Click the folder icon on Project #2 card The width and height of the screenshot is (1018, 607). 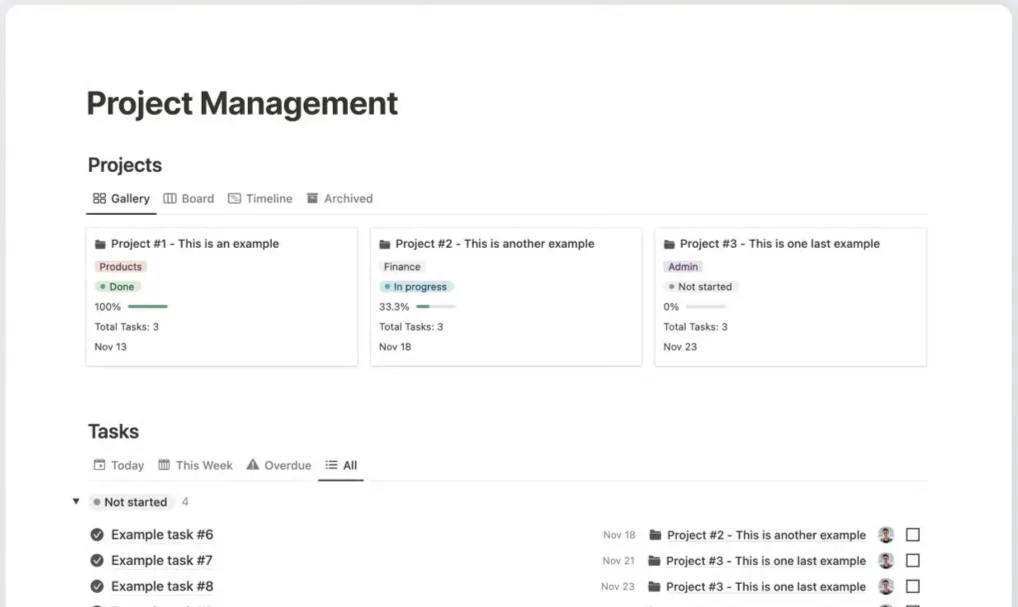tap(384, 244)
